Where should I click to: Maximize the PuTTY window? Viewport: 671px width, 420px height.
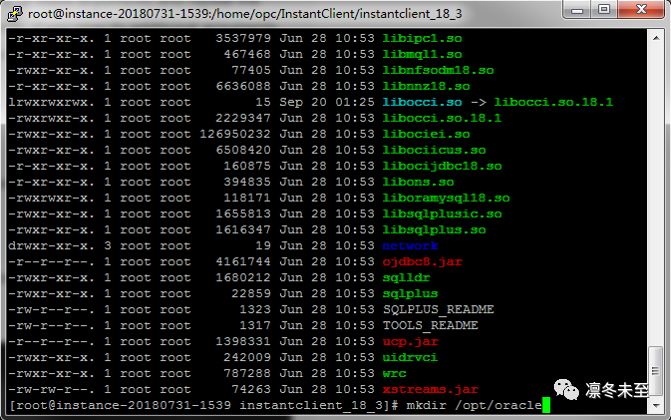[604, 9]
